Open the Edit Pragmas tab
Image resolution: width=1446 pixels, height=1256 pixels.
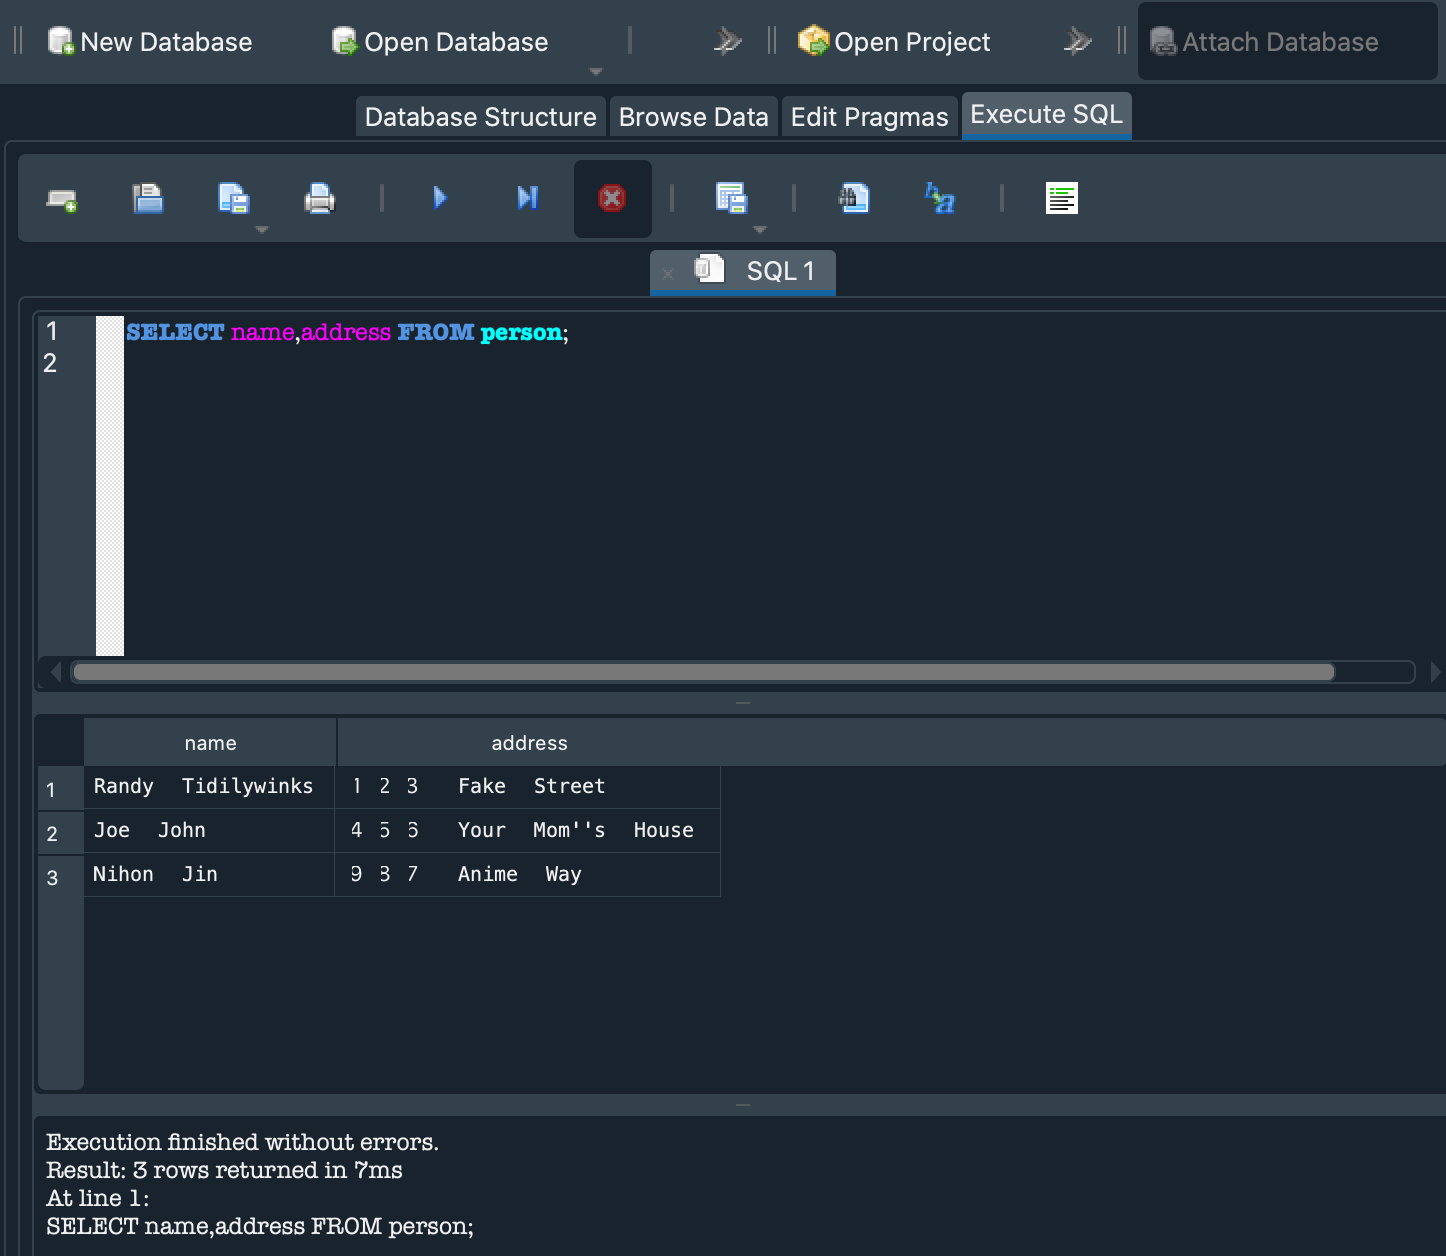869,117
